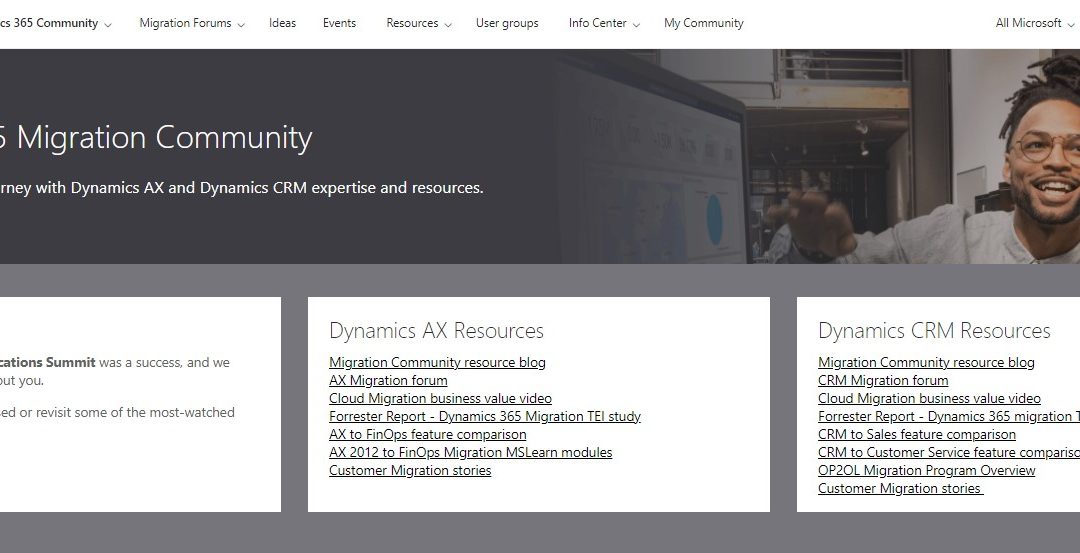The width and height of the screenshot is (1080, 553).
Task: Click the Dynamics AX Resources heading
Action: 436,331
